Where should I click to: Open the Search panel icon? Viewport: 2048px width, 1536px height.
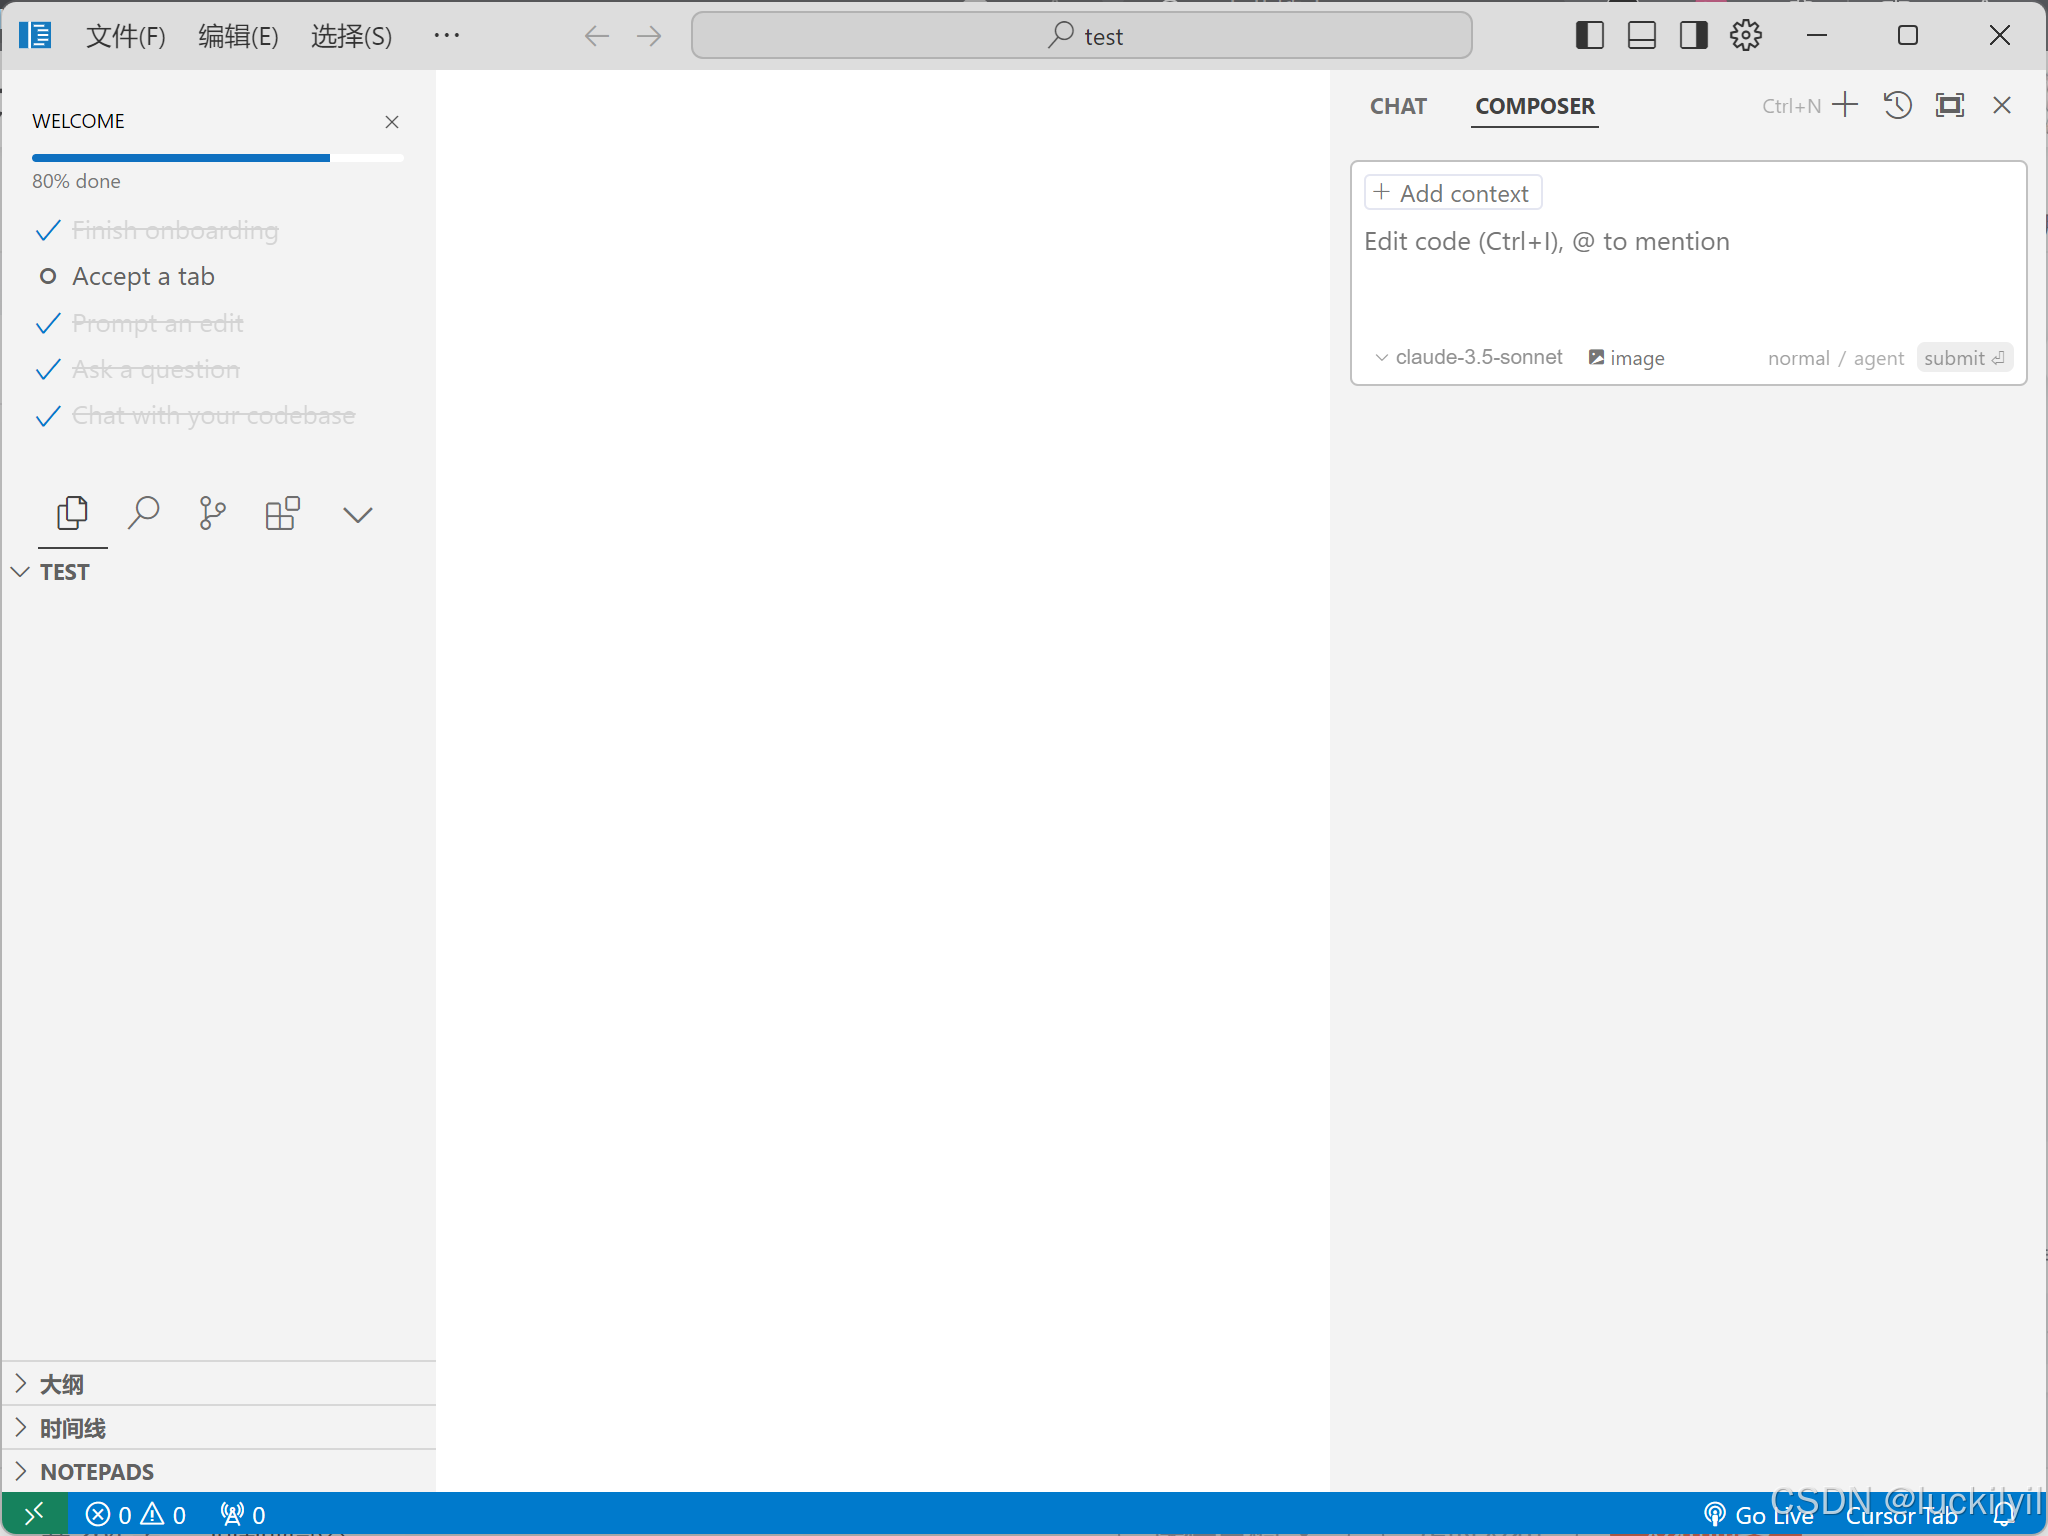click(x=143, y=514)
